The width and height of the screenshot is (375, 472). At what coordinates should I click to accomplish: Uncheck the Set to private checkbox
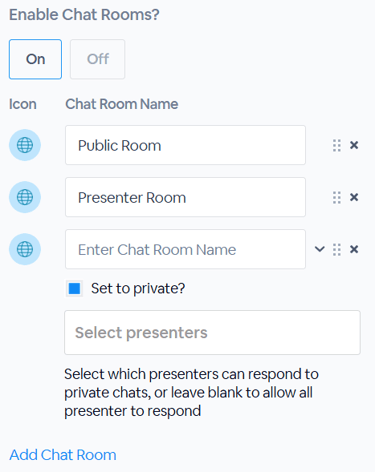(x=74, y=288)
